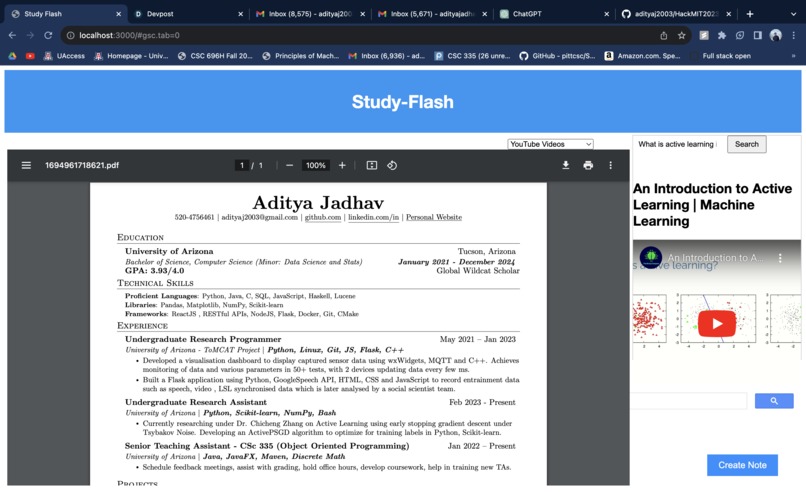Click the YouTube channel avatar on video
806x504 pixels.
pyautogui.click(x=651, y=257)
